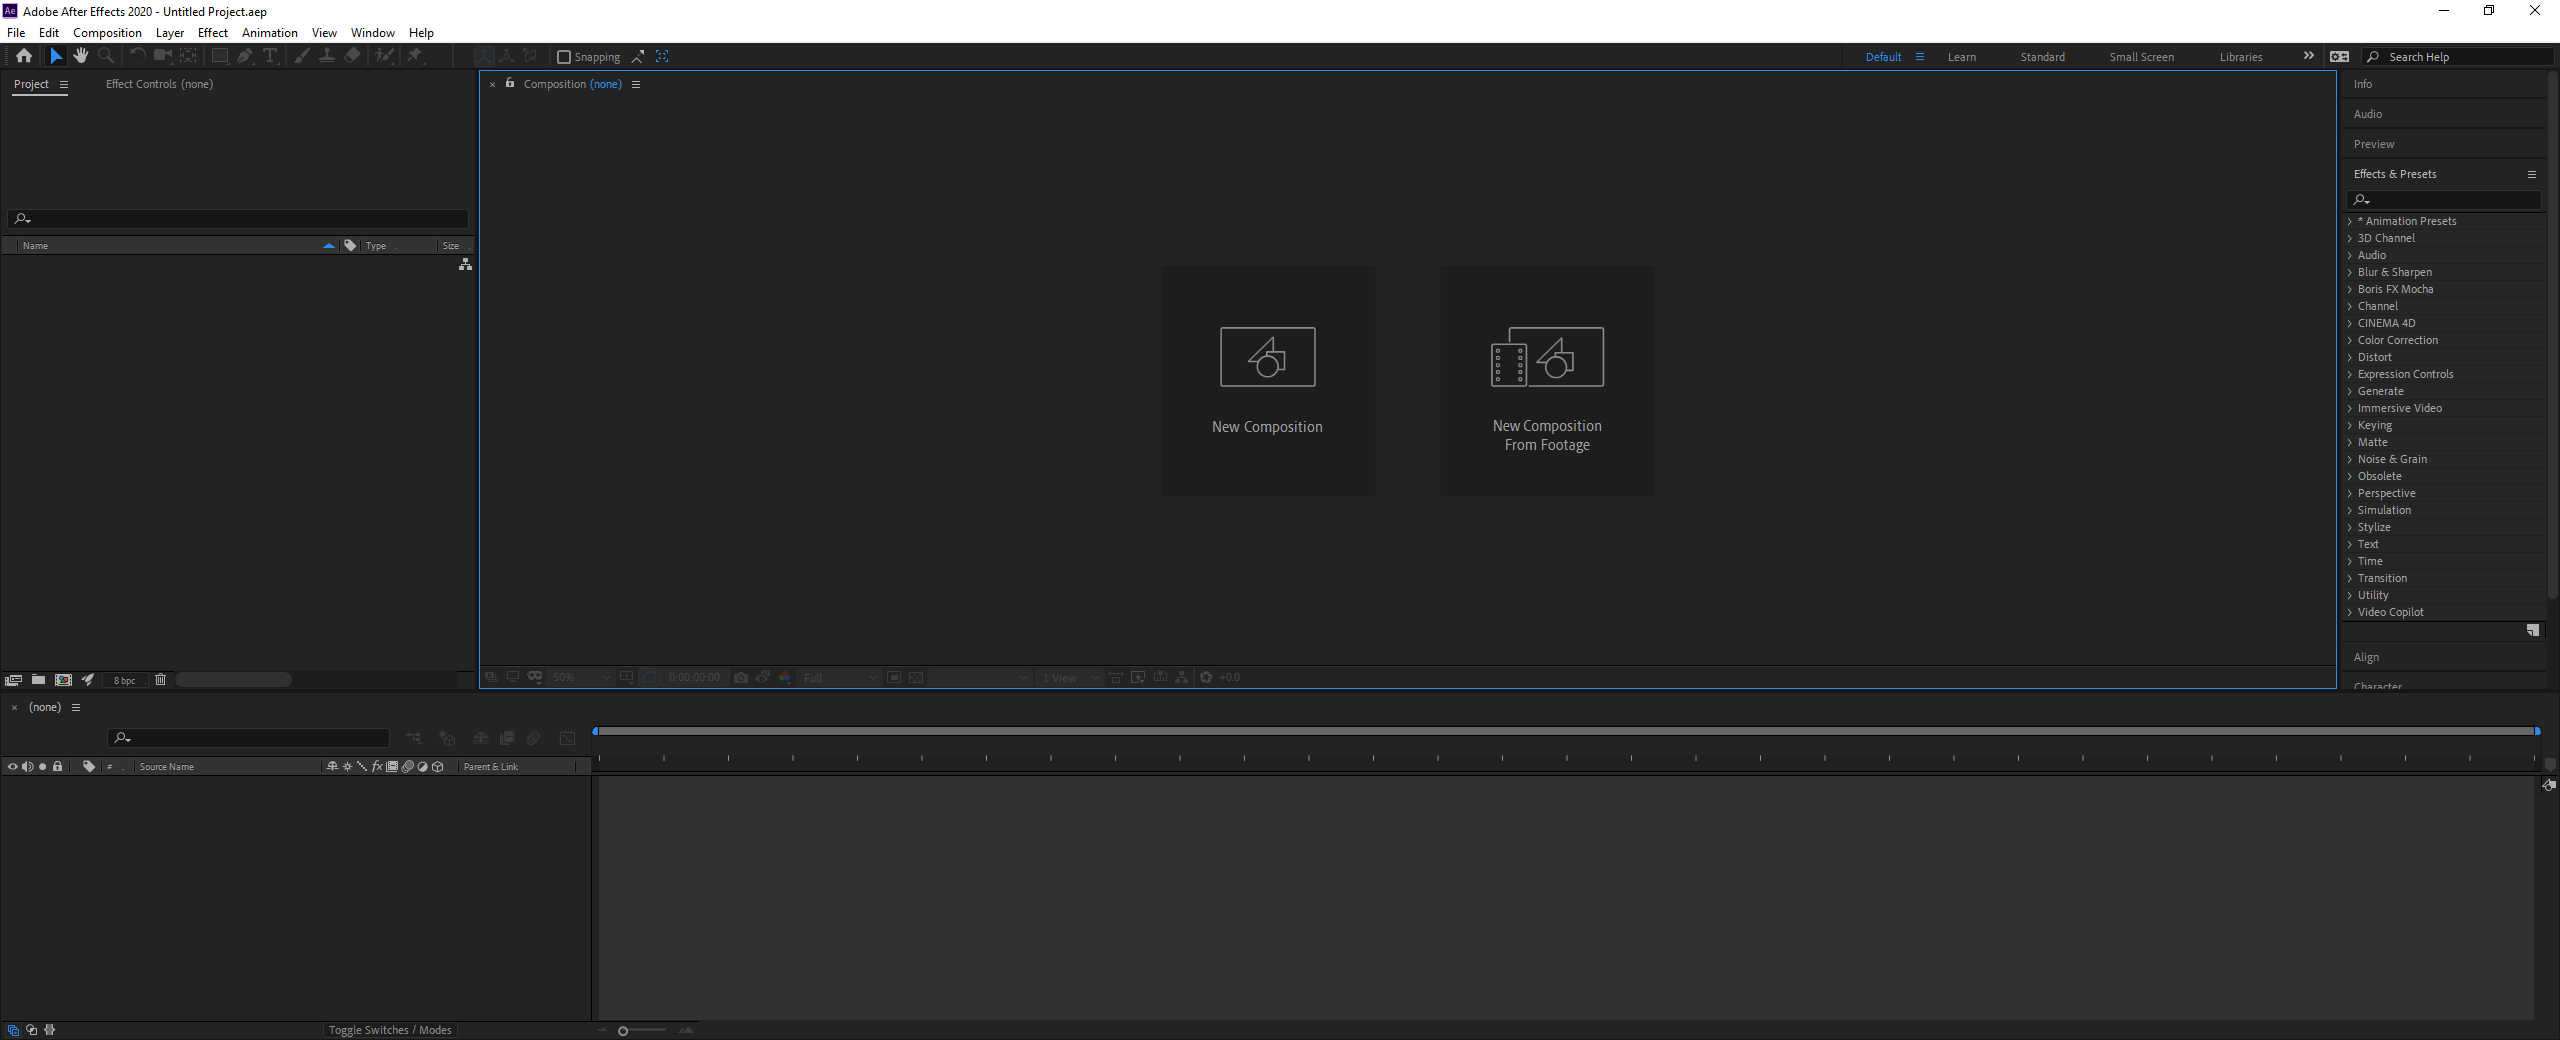Select the Clone Stamp tool
The width and height of the screenshot is (2560, 1040).
point(327,56)
